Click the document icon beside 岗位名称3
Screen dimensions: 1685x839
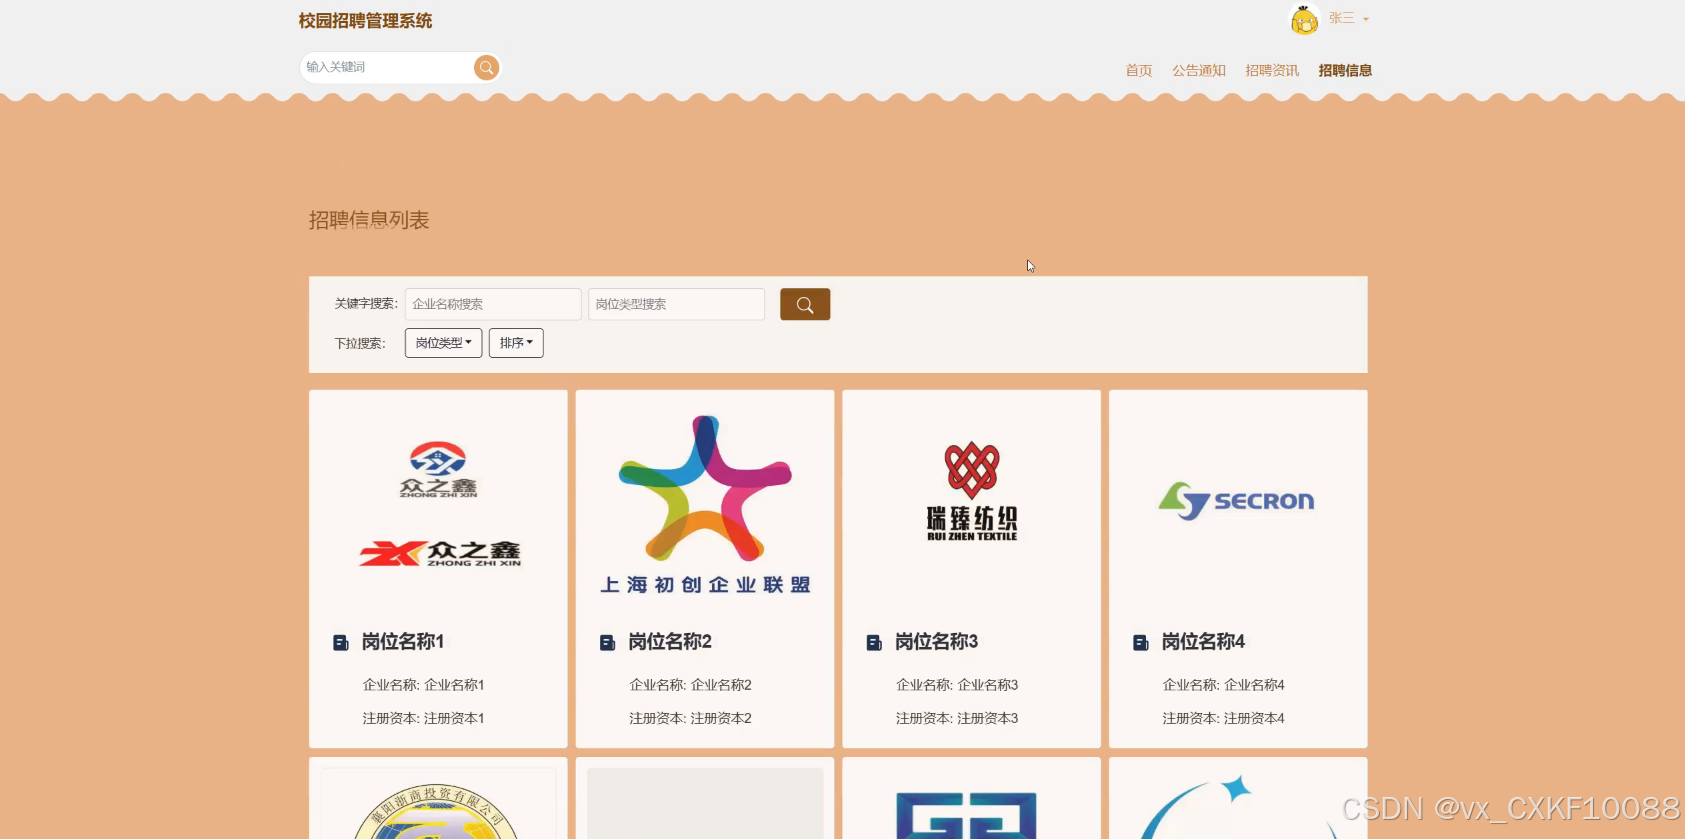(x=874, y=642)
